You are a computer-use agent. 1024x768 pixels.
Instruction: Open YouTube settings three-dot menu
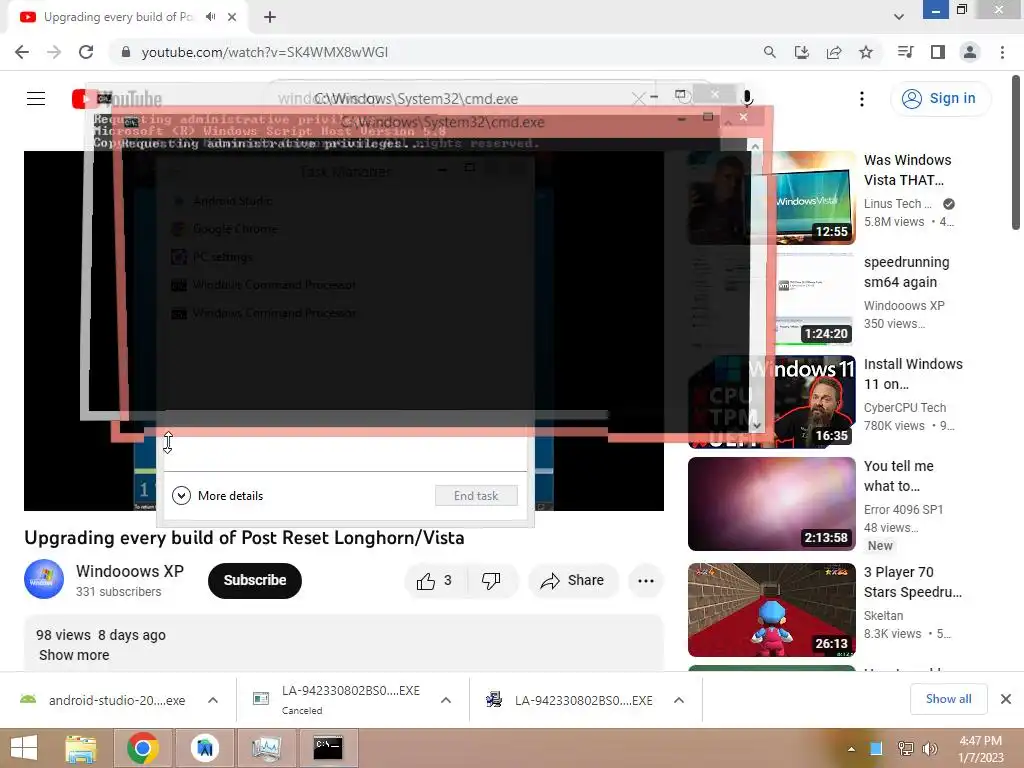click(862, 99)
